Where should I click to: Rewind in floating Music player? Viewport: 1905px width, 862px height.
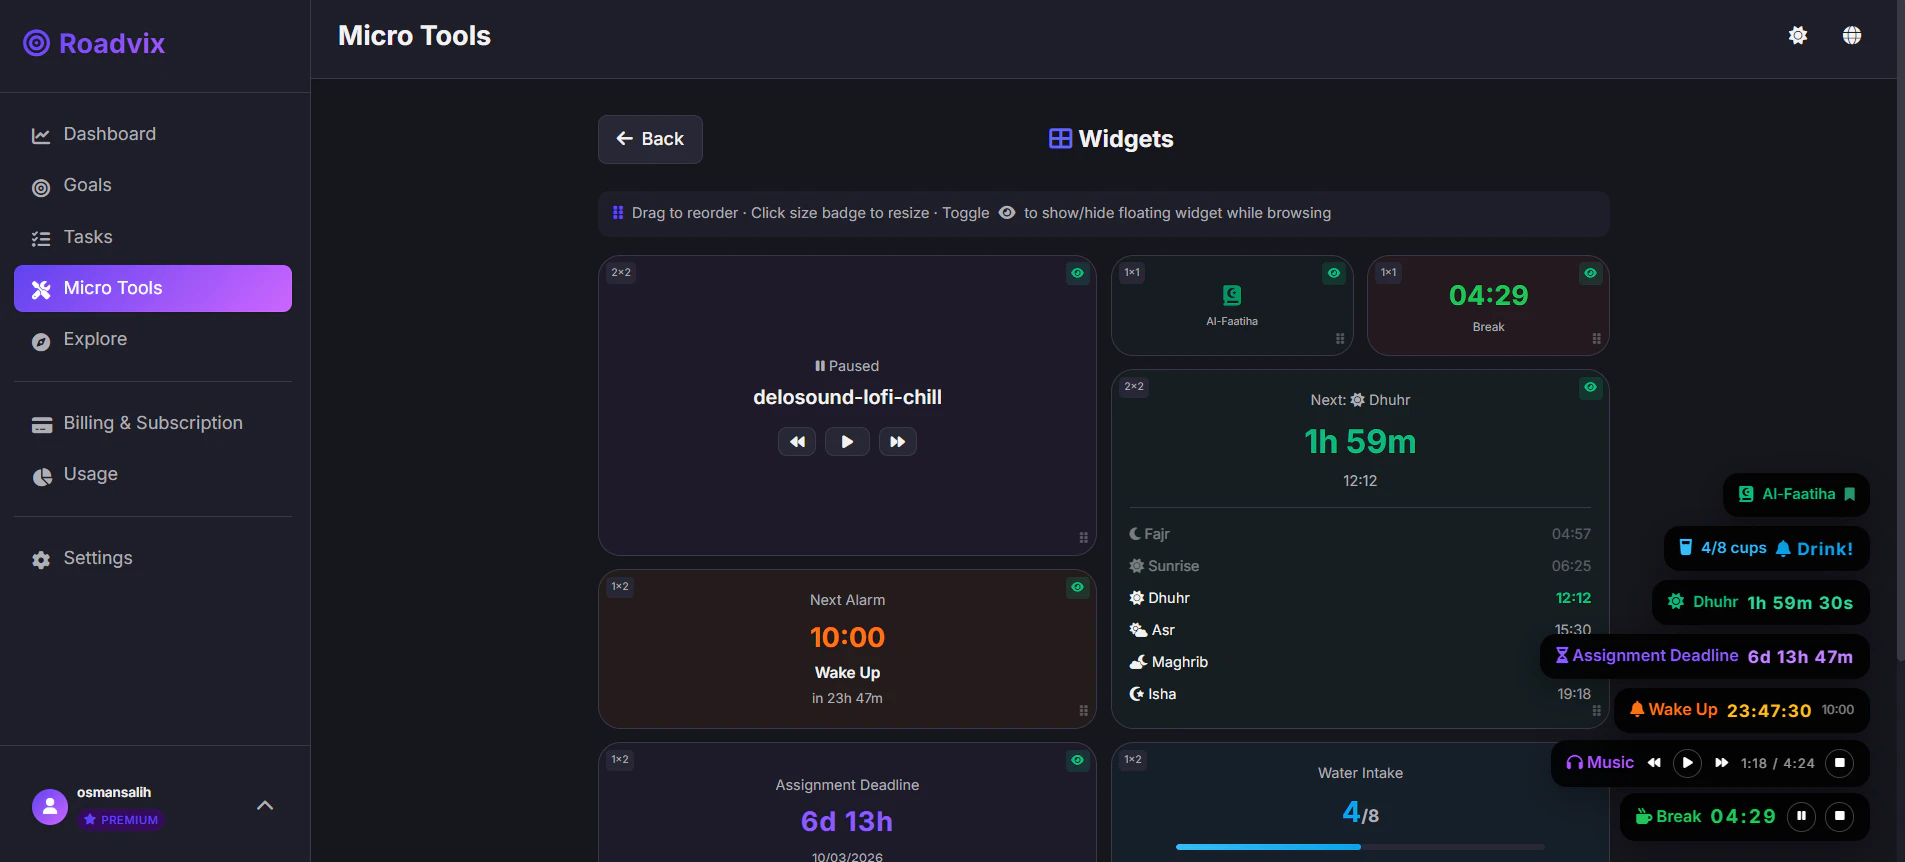1654,763
